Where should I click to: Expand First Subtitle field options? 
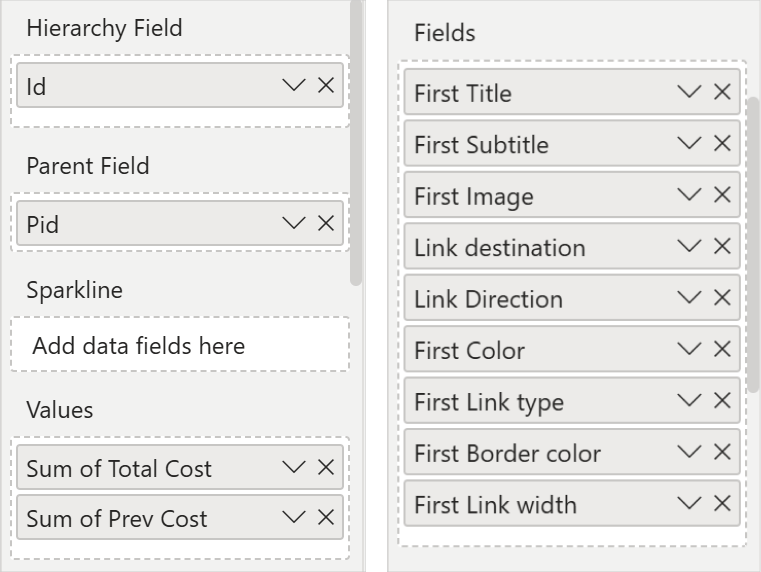pos(689,144)
